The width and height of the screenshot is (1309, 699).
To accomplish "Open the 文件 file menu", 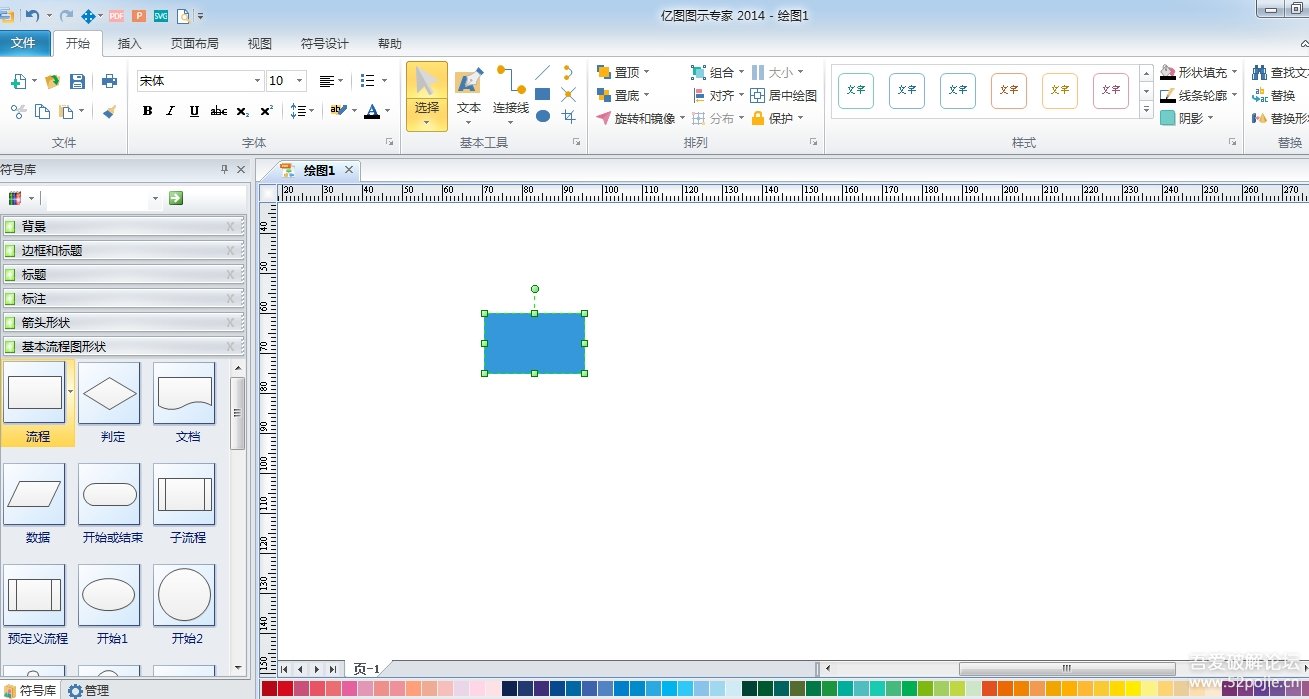I will 23,43.
